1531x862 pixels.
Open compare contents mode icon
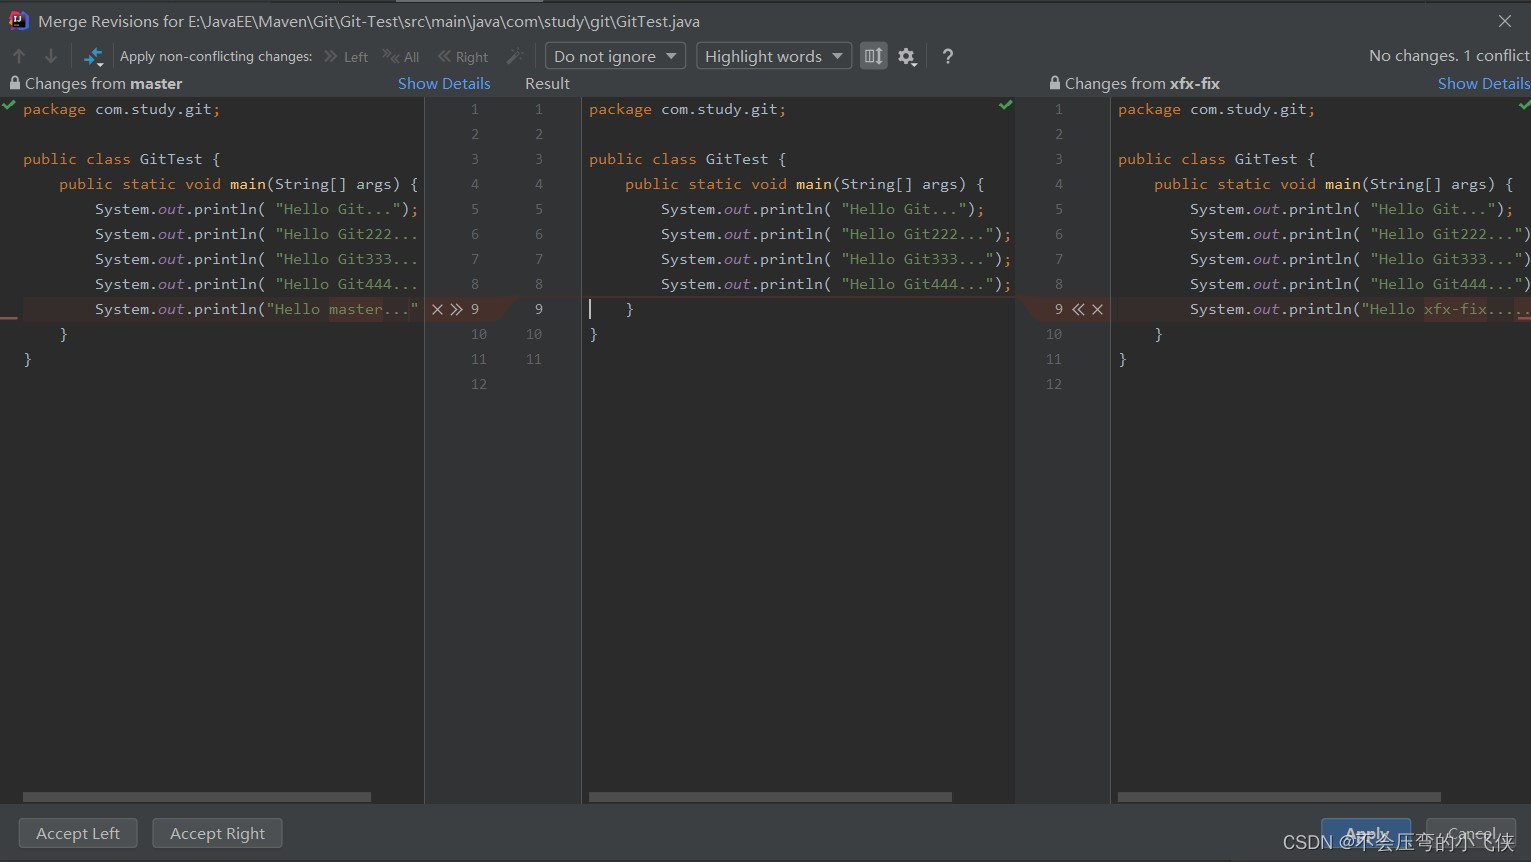coord(93,57)
